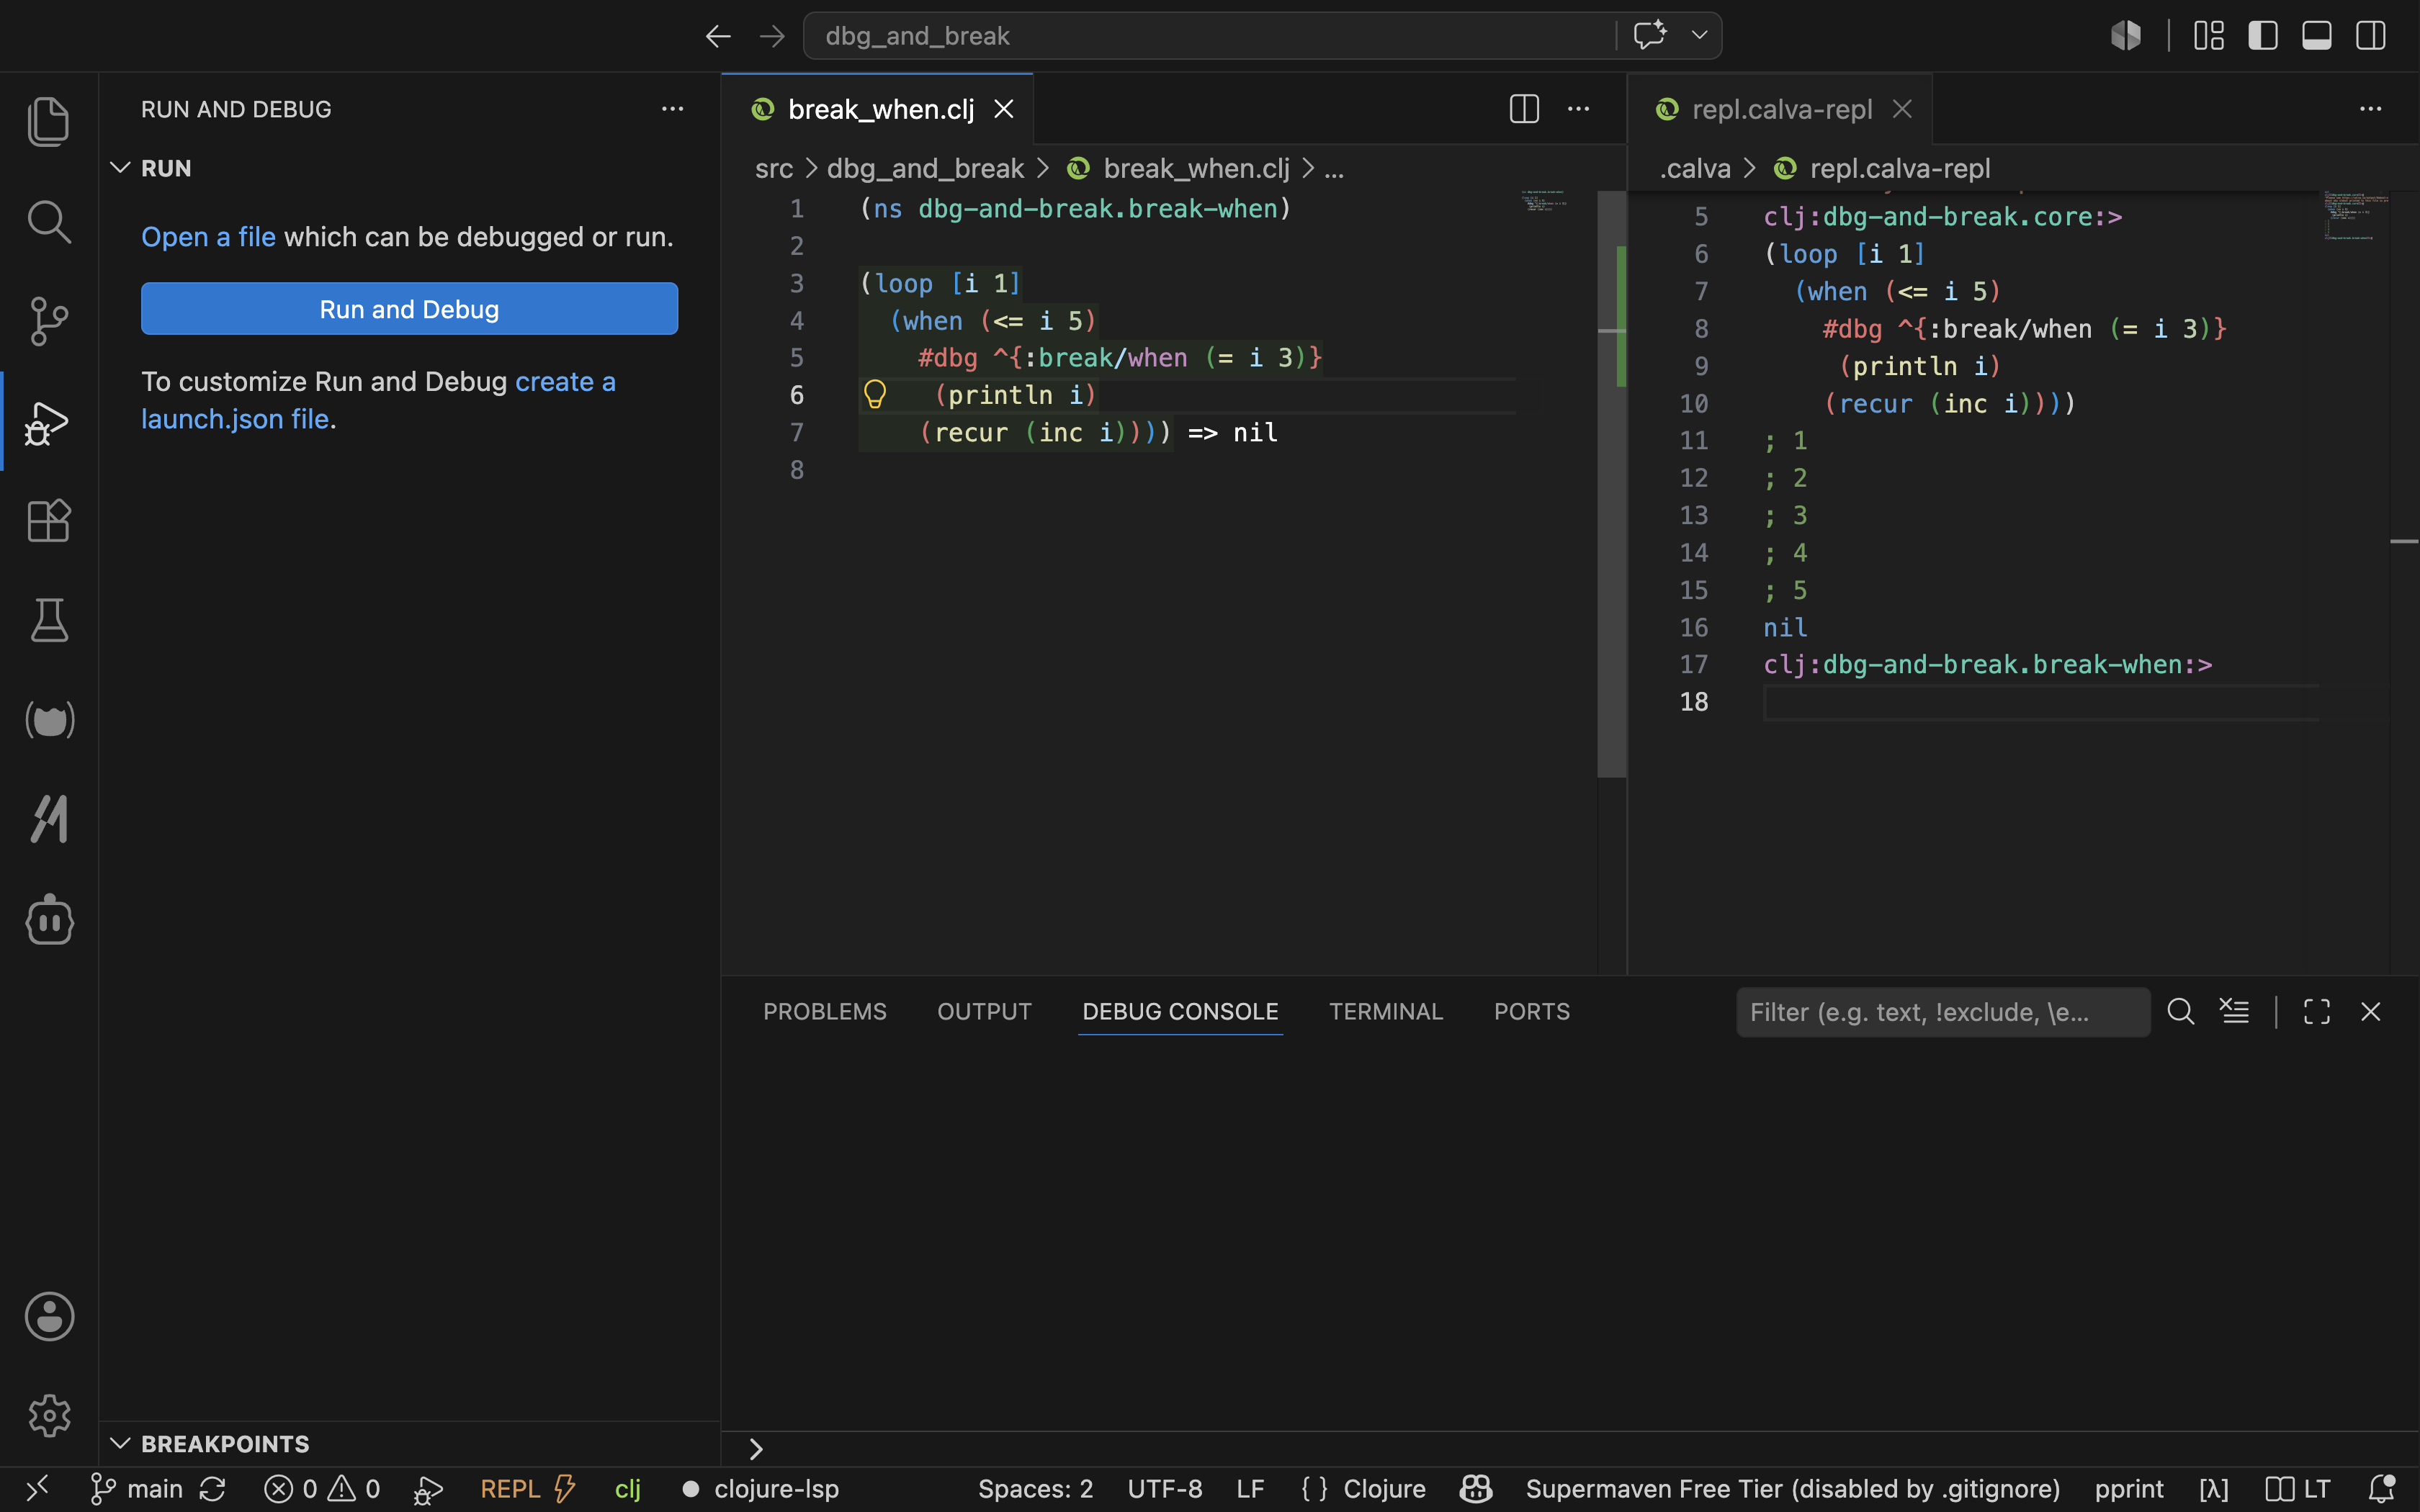Select the DEBUG CONSOLE tab

1180,1012
